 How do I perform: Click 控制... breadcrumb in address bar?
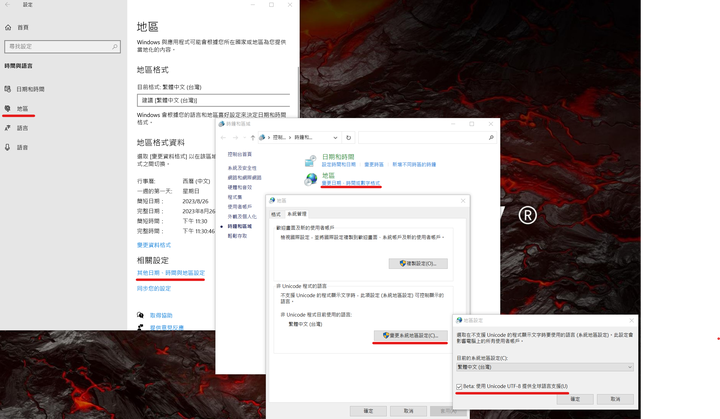(280, 137)
